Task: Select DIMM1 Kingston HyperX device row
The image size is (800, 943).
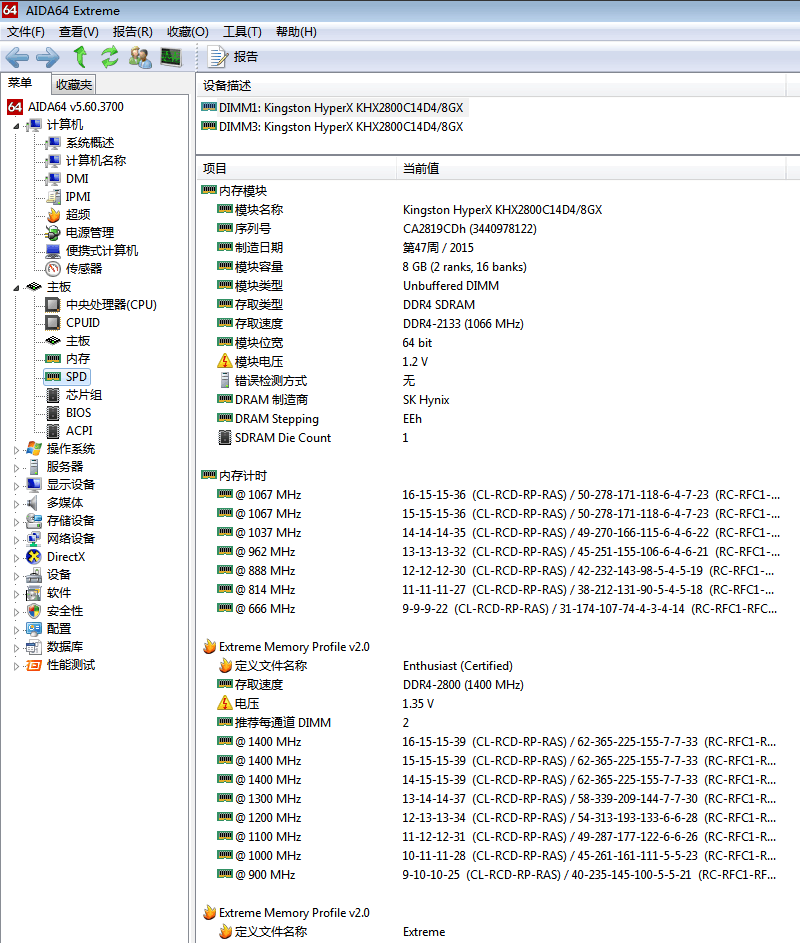Action: coord(333,108)
